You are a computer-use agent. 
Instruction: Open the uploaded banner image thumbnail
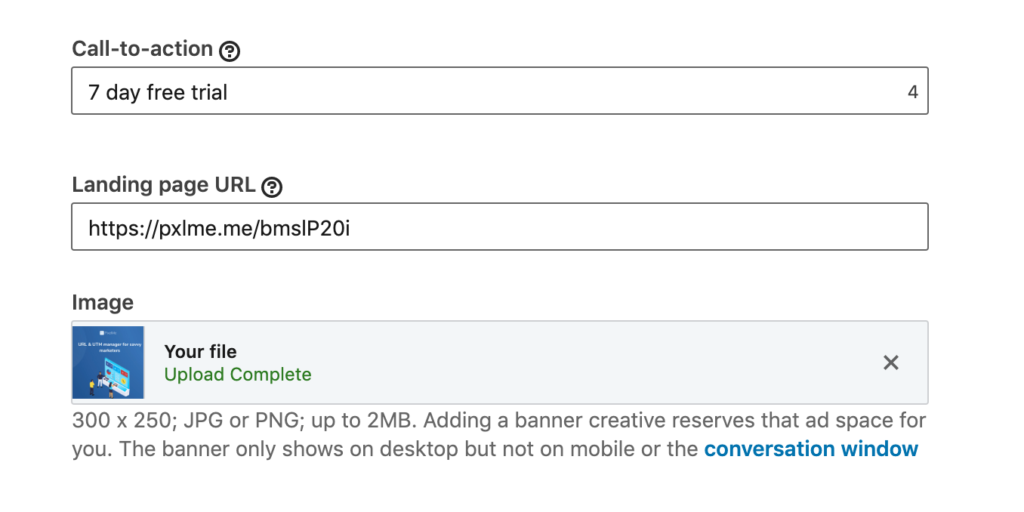click(108, 362)
